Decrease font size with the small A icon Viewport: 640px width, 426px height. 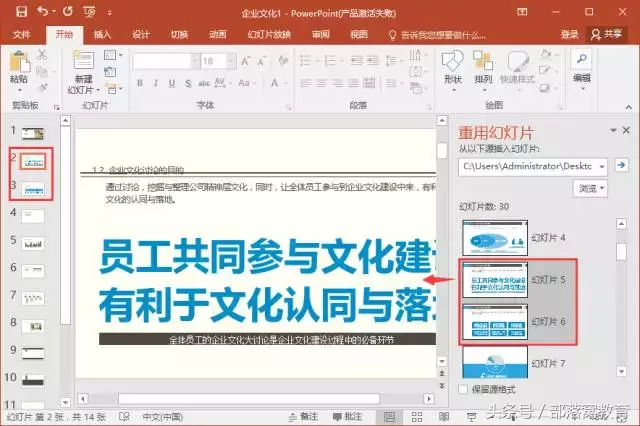click(x=262, y=61)
